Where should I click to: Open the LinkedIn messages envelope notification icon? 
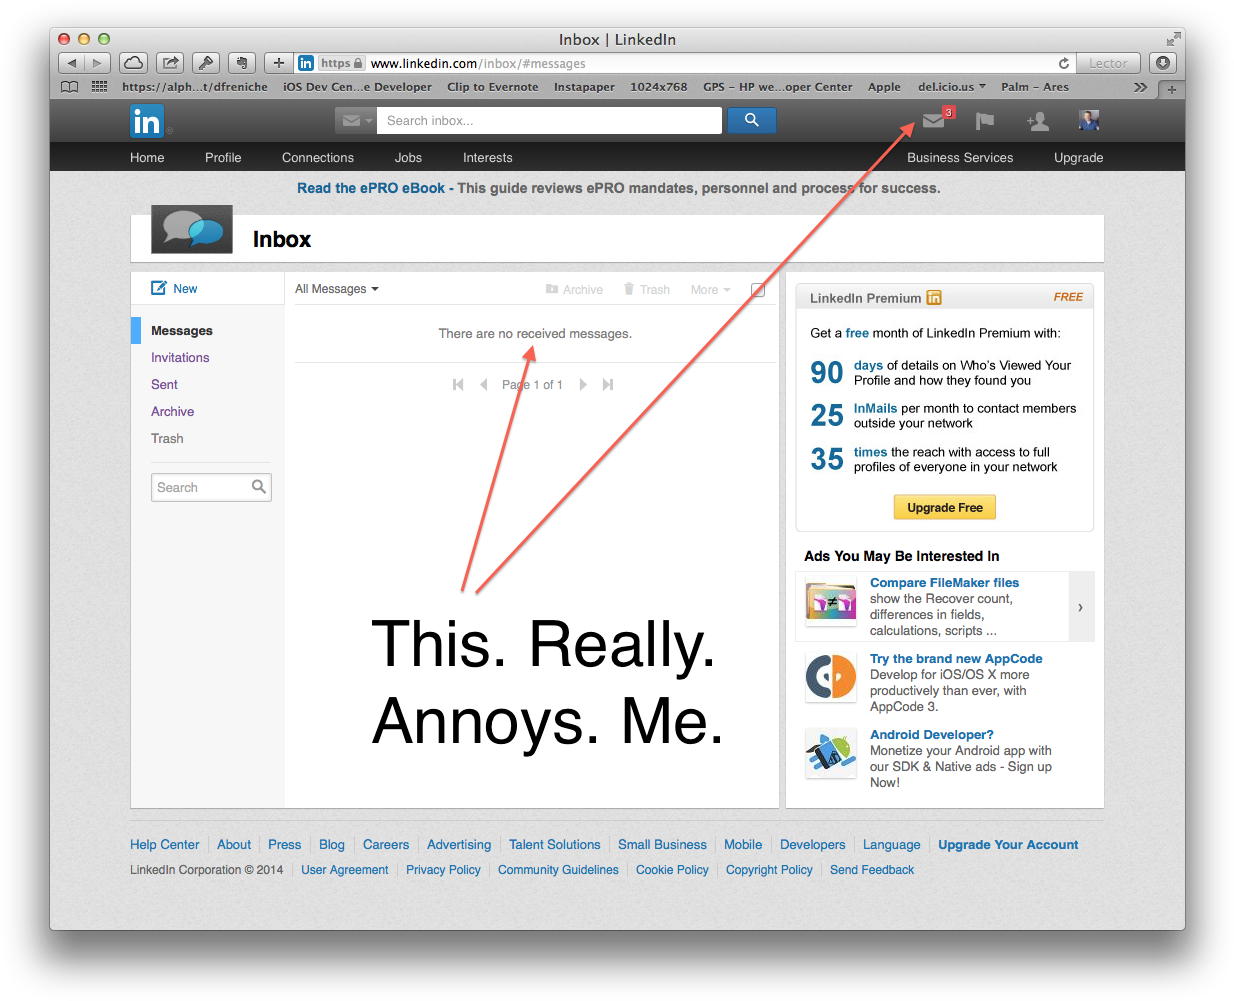(x=933, y=121)
